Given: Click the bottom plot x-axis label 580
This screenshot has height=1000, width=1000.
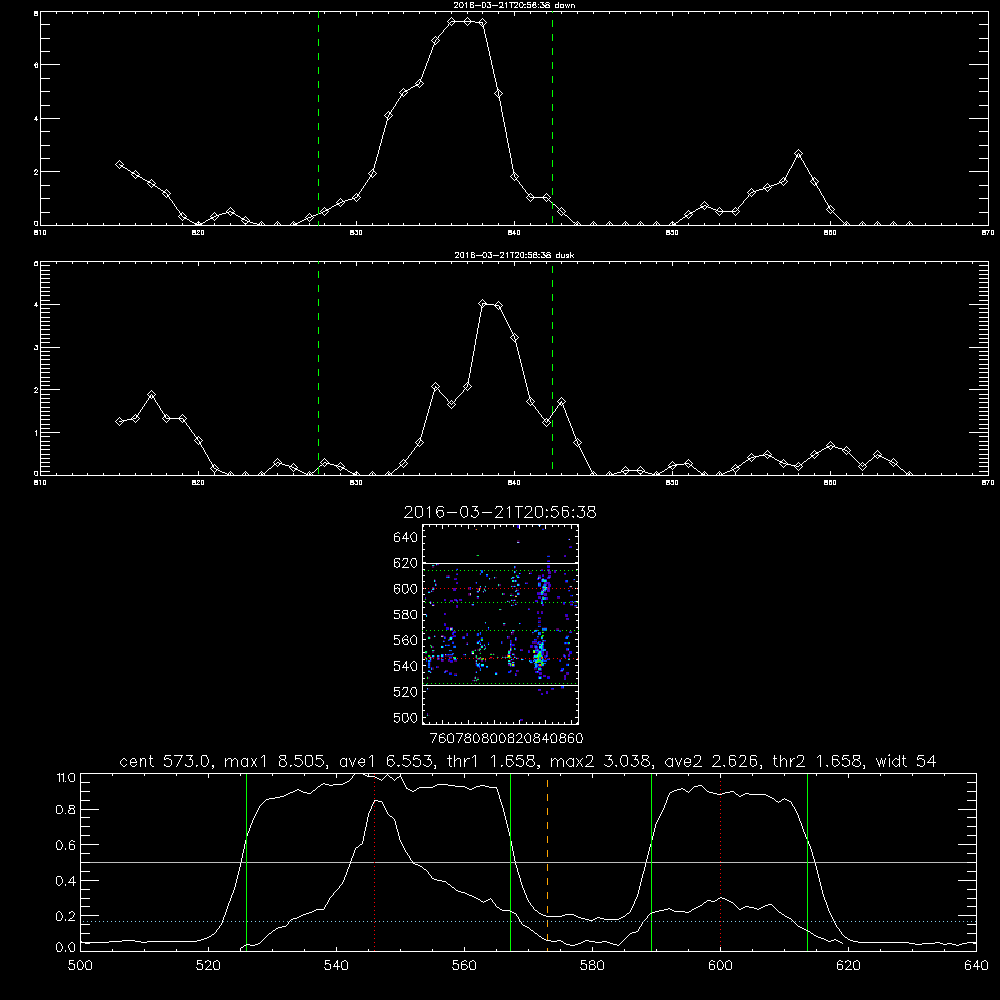Looking at the screenshot, I should point(592,965).
